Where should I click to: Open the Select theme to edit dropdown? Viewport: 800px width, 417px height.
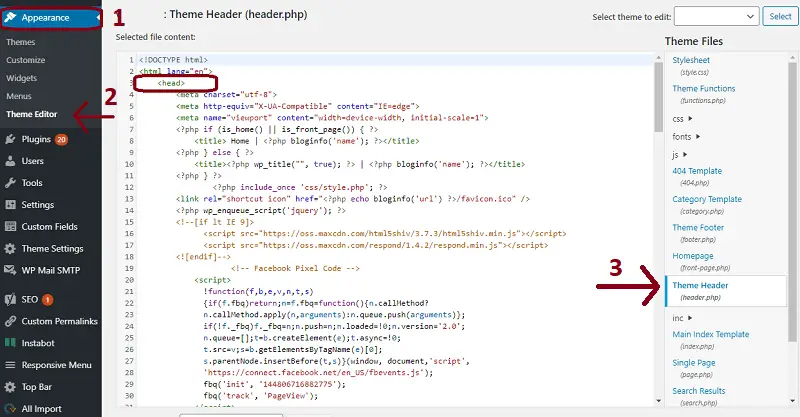[716, 16]
